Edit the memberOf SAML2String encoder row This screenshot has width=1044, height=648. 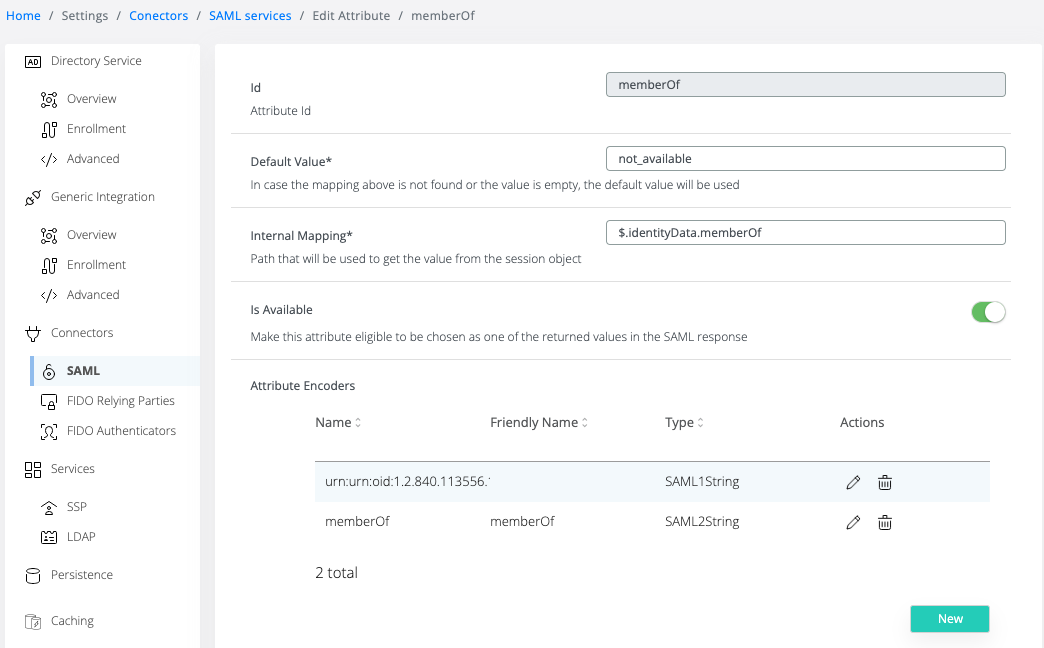pos(853,522)
